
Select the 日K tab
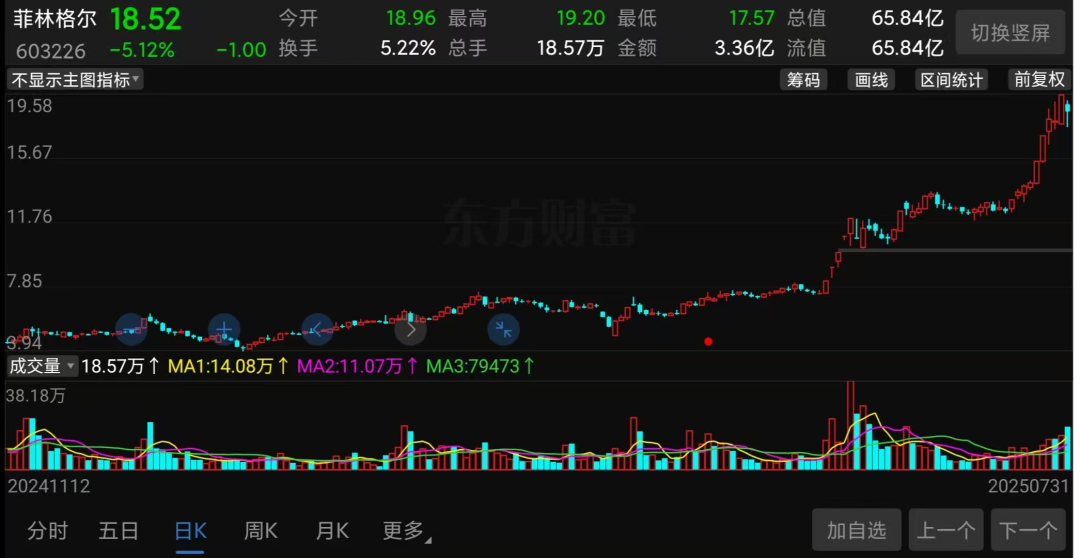click(x=190, y=530)
